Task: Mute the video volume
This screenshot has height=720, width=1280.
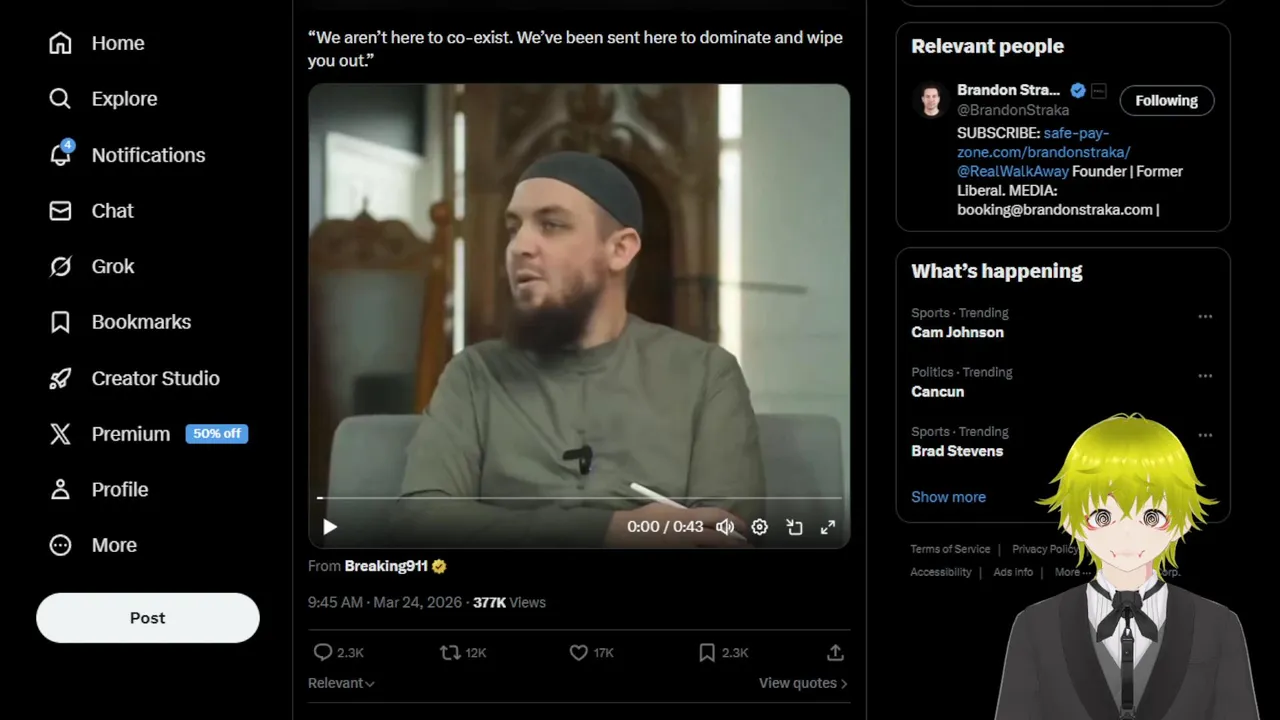Action: [x=725, y=527]
